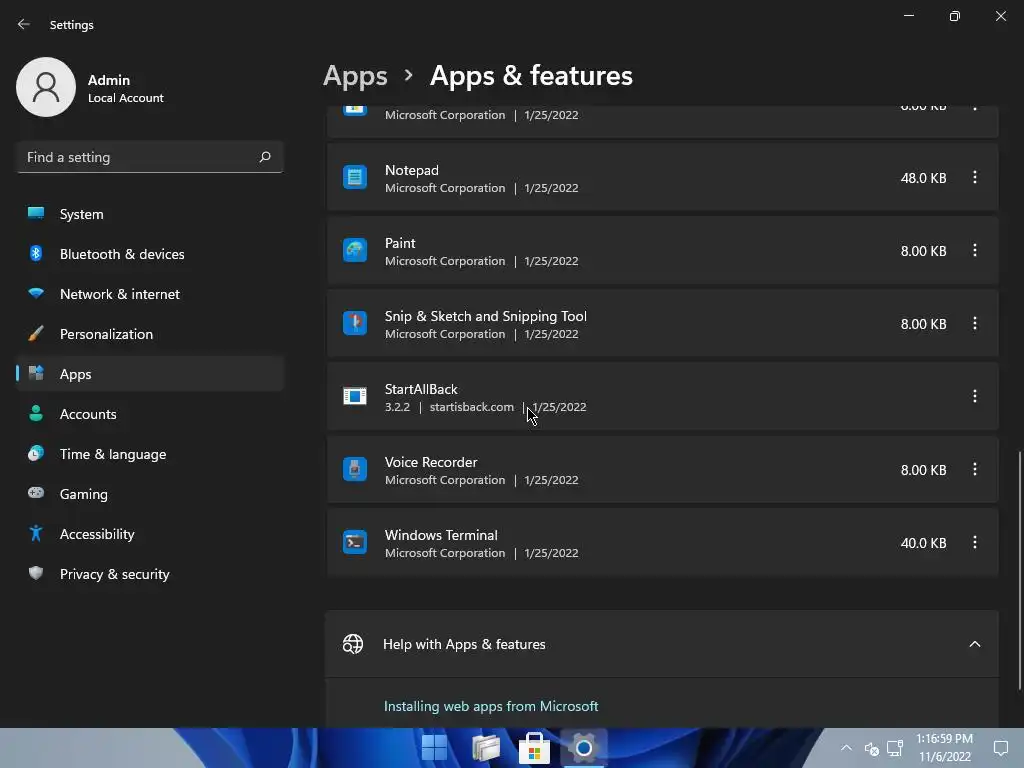Click the Apps breadcrumb link
This screenshot has height=768, width=1024.
coord(355,76)
